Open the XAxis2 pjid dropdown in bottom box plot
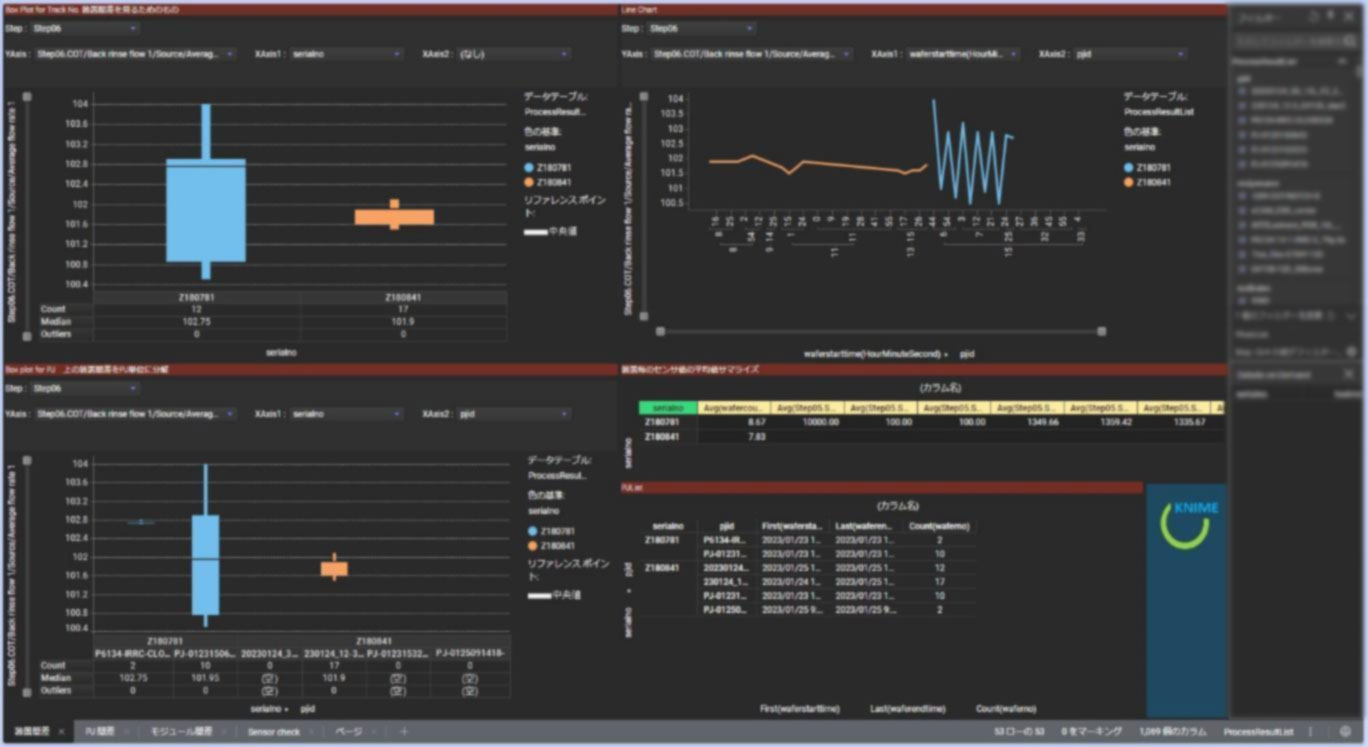The image size is (1368, 747). point(513,413)
